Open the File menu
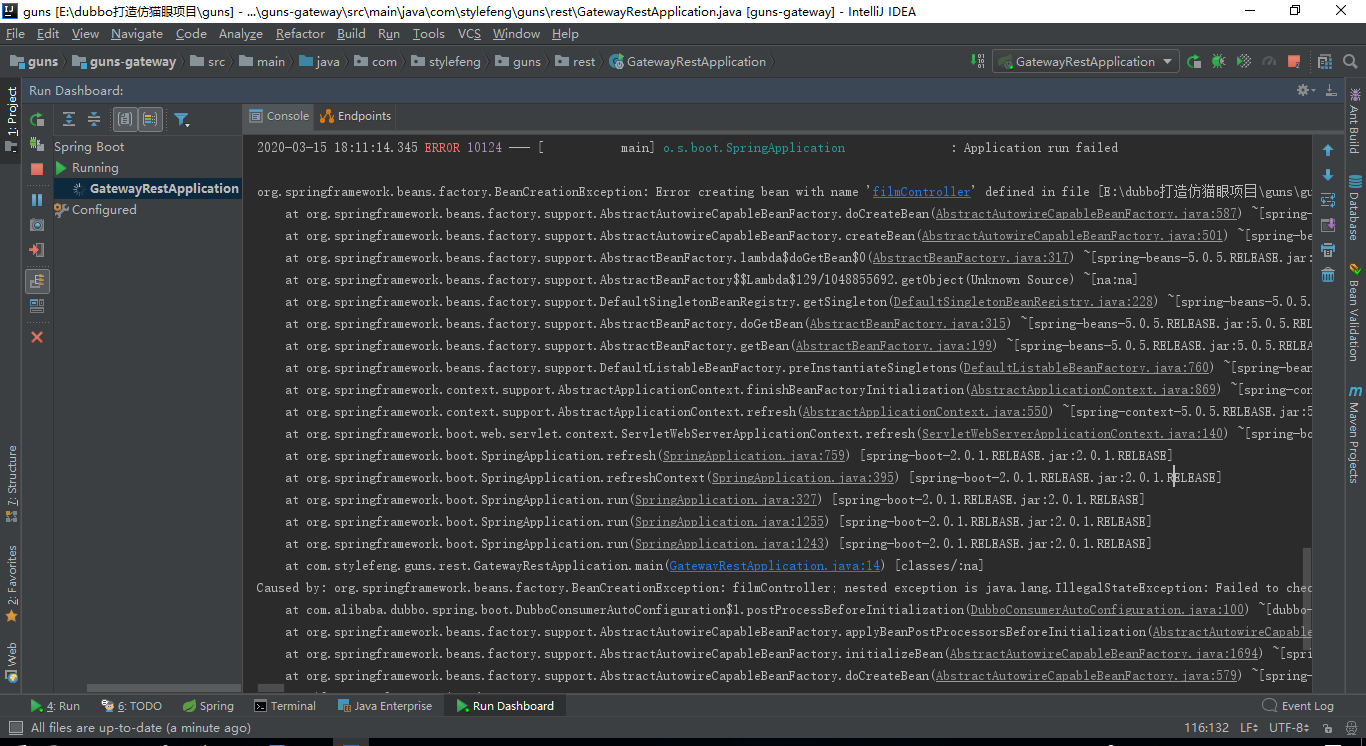This screenshot has width=1366, height=746. pos(15,33)
